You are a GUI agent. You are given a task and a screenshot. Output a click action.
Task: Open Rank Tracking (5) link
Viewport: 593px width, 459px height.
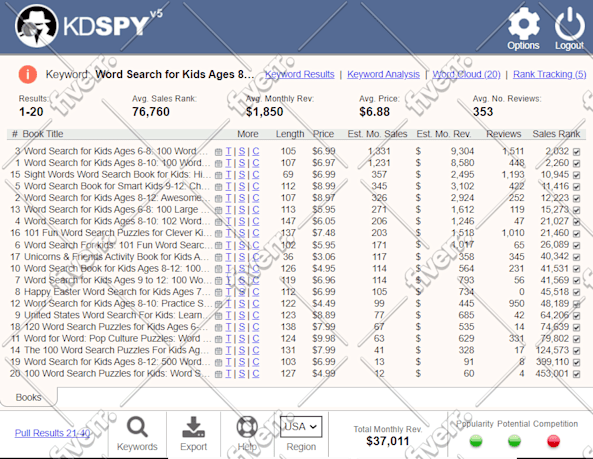pos(550,74)
